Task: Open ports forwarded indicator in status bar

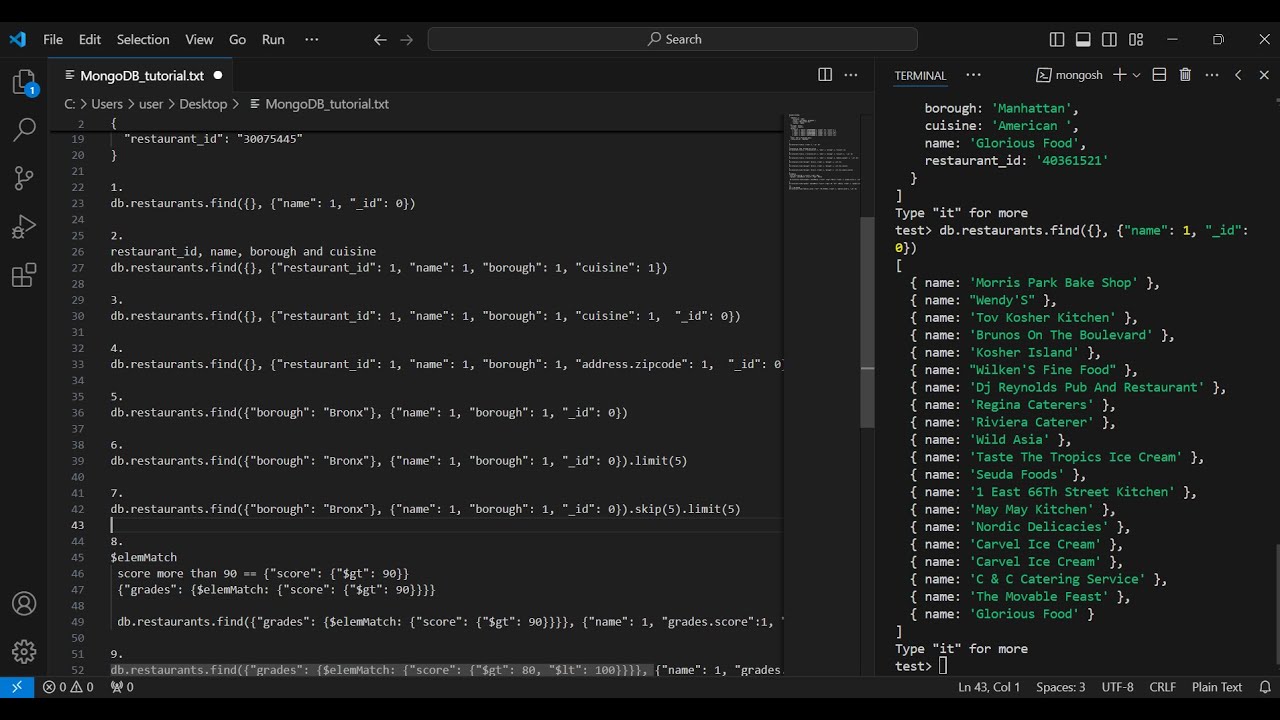Action: 122,687
